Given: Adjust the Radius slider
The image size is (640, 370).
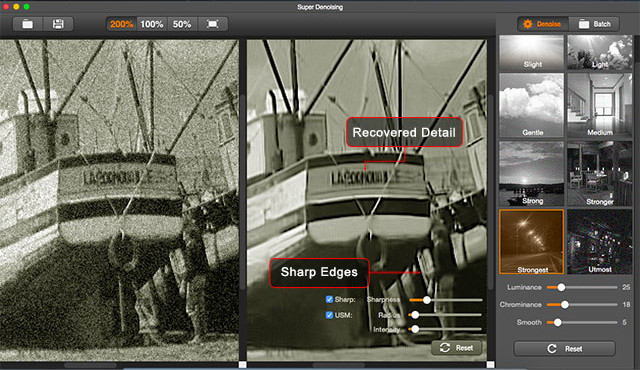Looking at the screenshot, I should [x=446, y=315].
